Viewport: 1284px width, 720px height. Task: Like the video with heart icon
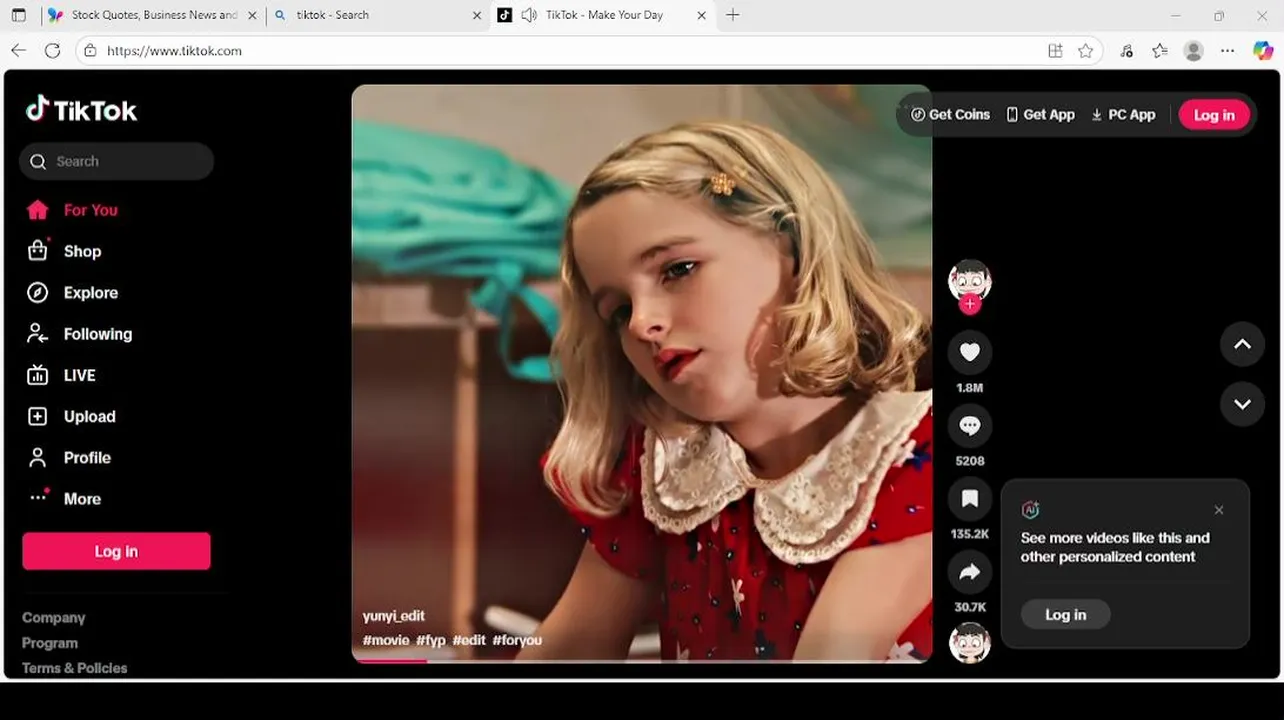coord(969,352)
